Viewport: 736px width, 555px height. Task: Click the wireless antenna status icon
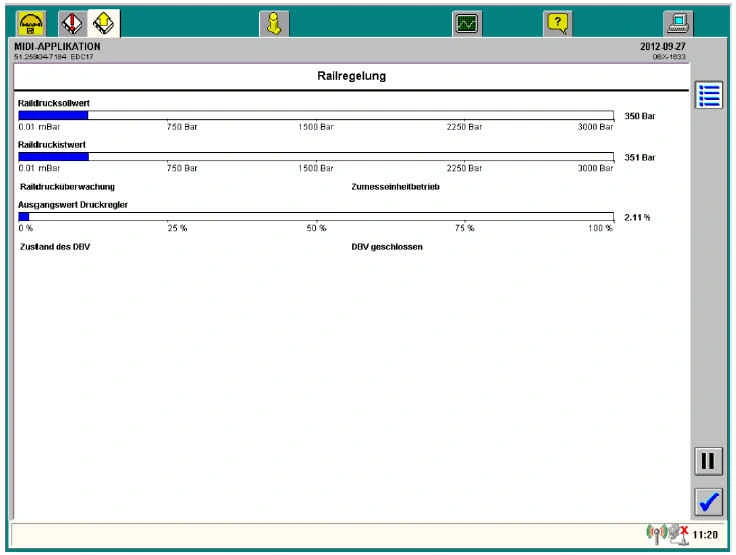coord(656,535)
